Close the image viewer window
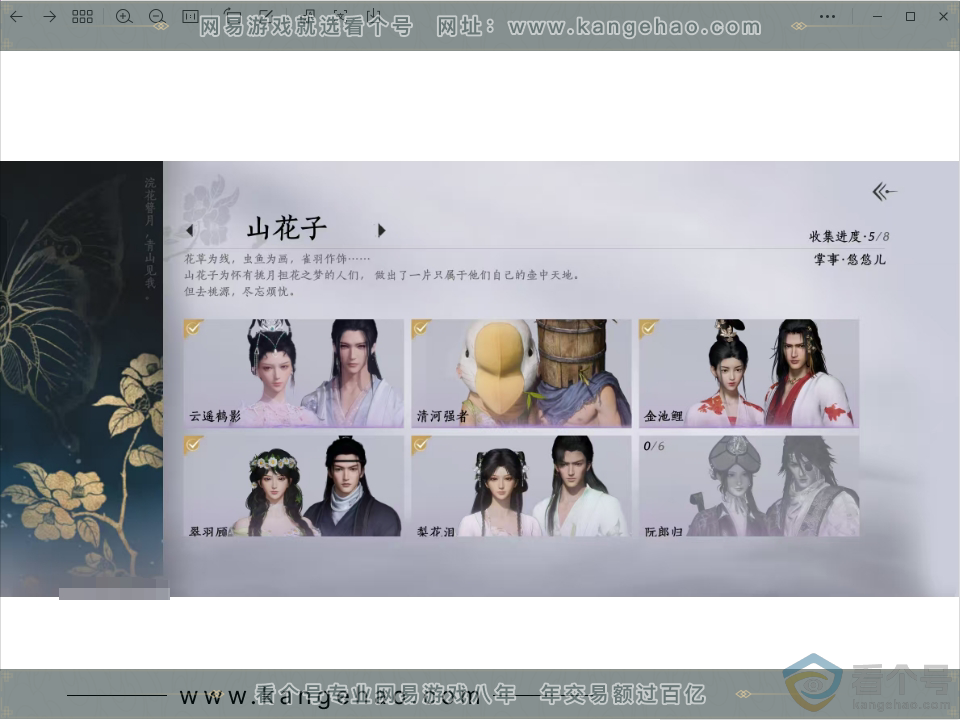The height and width of the screenshot is (720, 960). click(943, 17)
